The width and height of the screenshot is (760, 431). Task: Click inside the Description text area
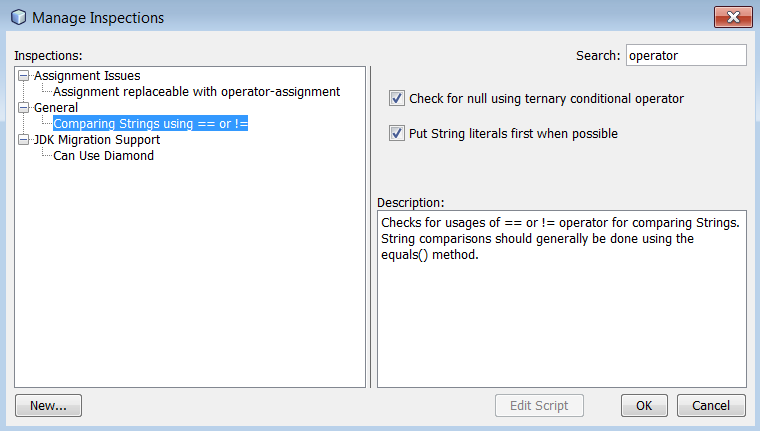click(561, 320)
